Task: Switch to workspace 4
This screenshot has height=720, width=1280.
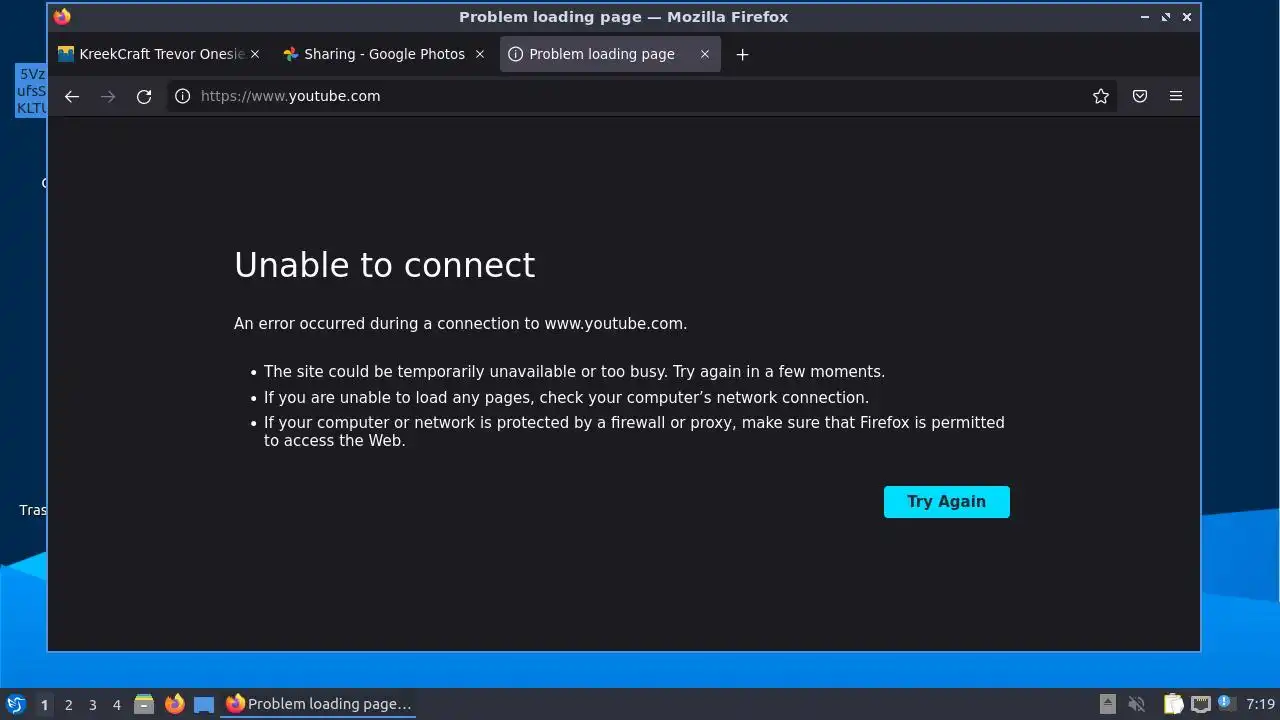Action: 116,705
